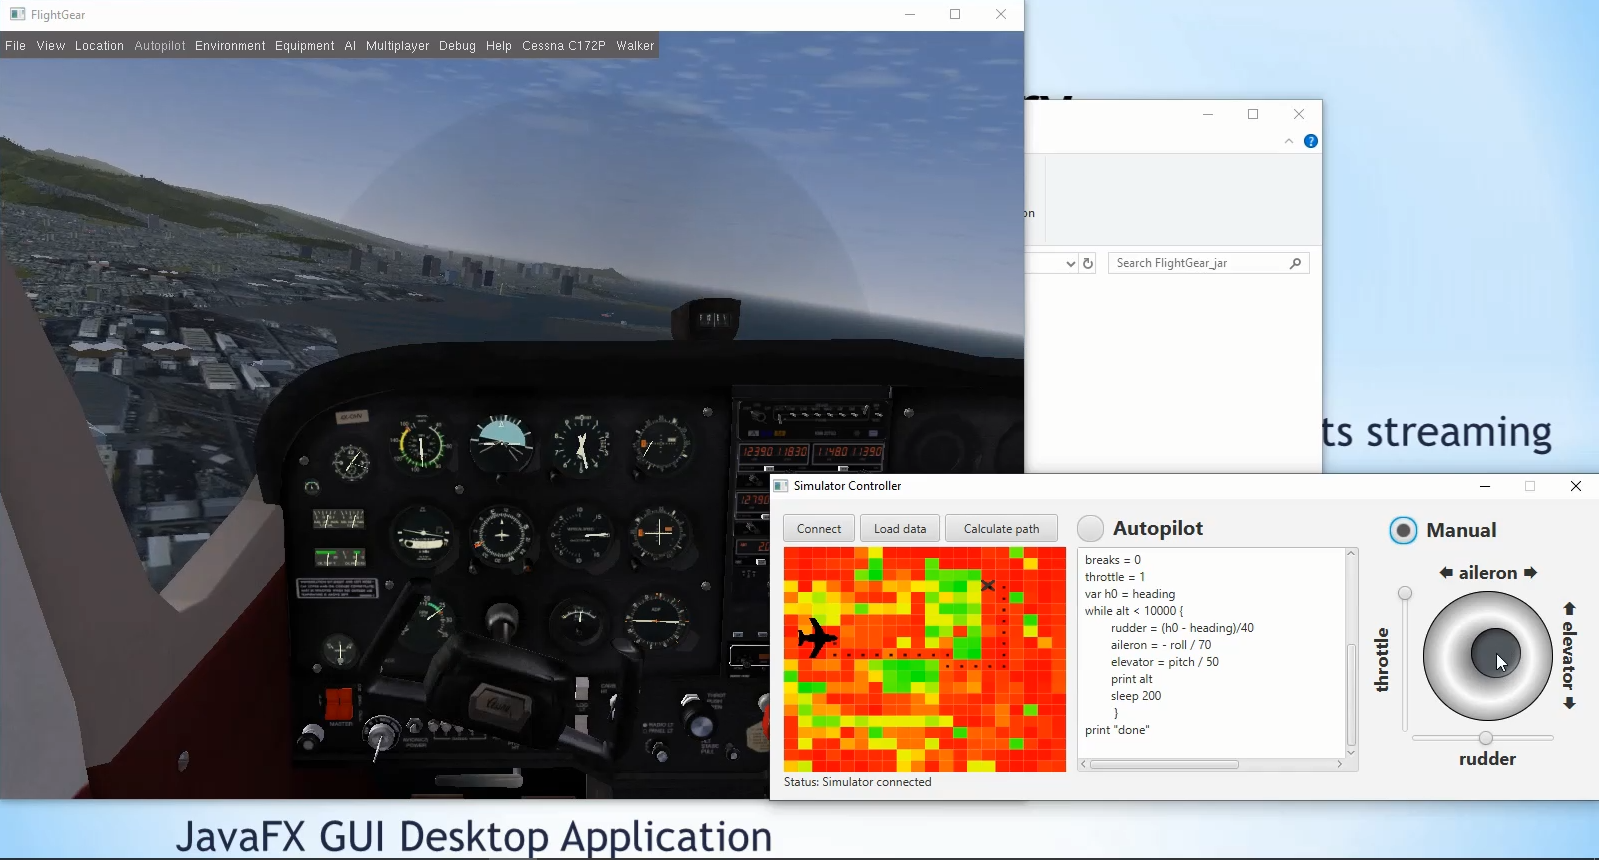The image size is (1599, 860).
Task: Click the 'Status: Simulator connected' text
Action: [x=858, y=782]
